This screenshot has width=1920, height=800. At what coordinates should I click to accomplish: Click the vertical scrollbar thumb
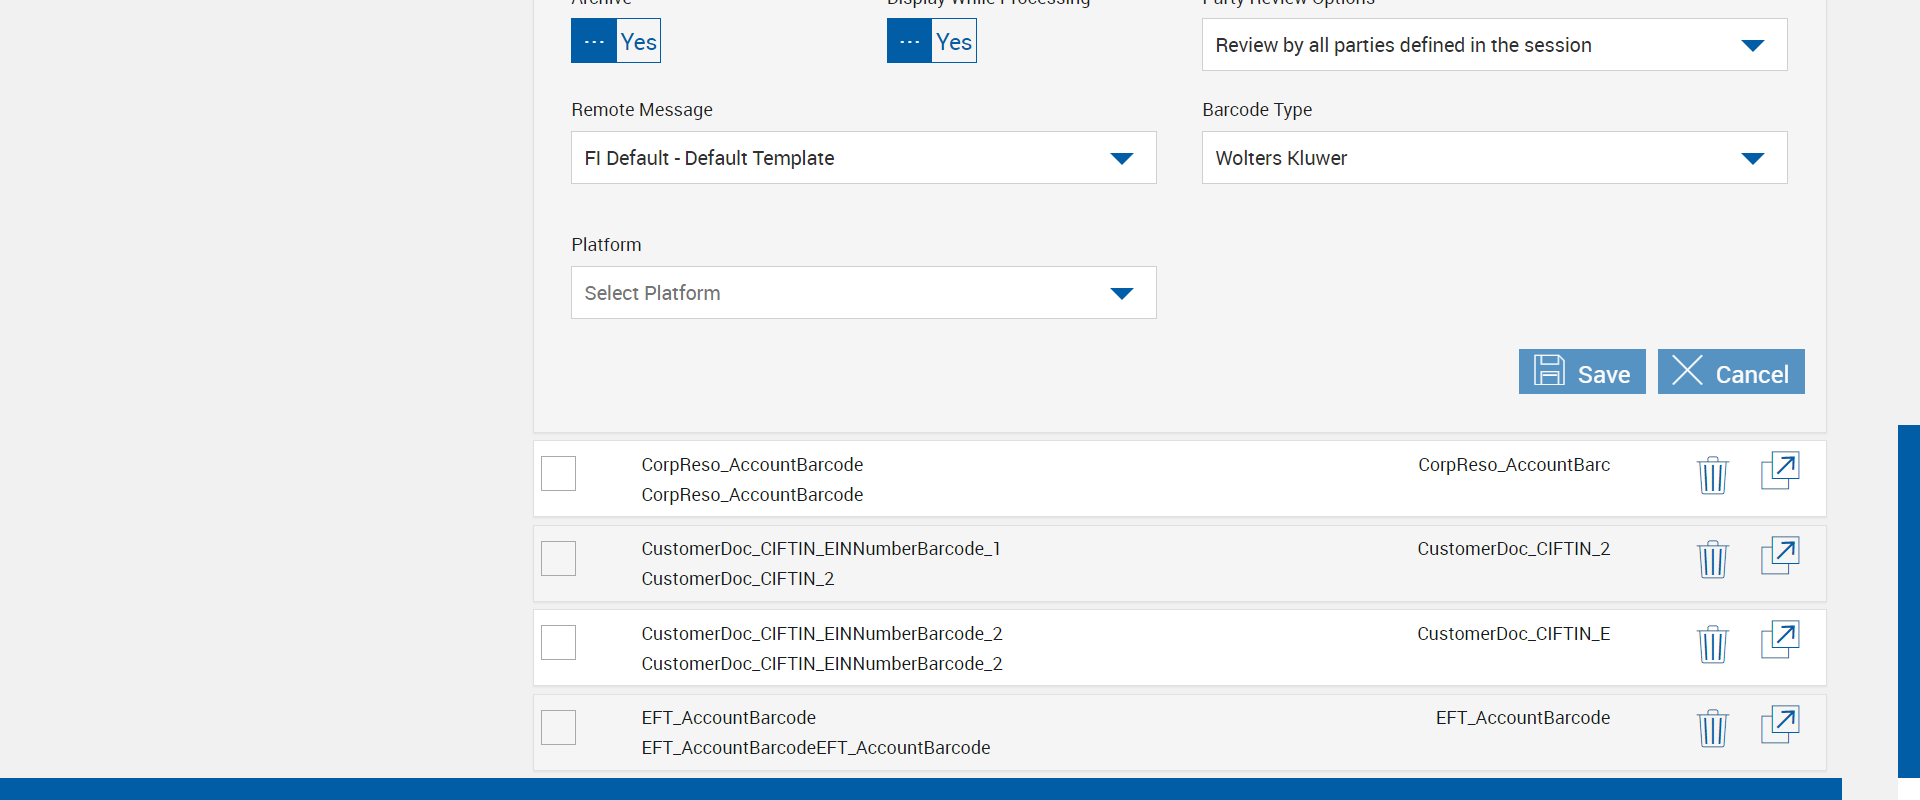pos(1908,600)
